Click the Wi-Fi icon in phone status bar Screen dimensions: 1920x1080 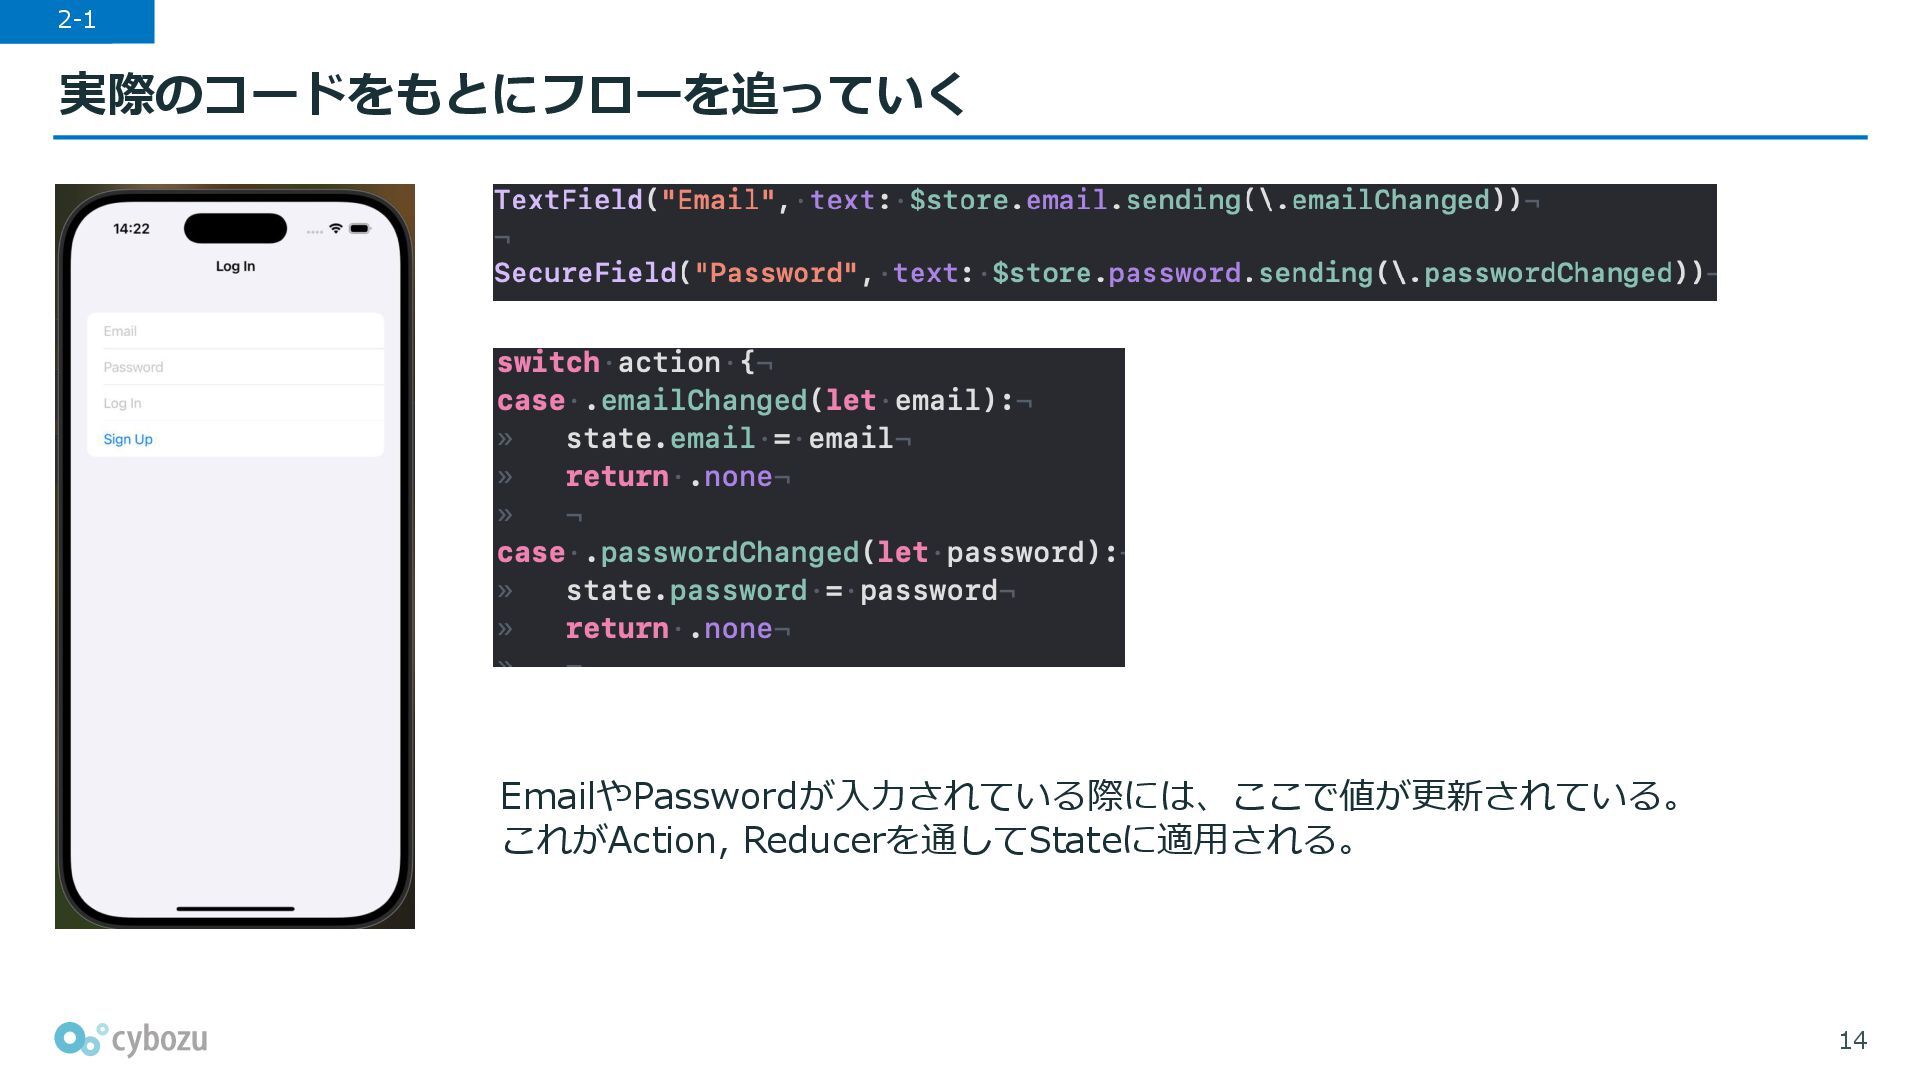[336, 228]
